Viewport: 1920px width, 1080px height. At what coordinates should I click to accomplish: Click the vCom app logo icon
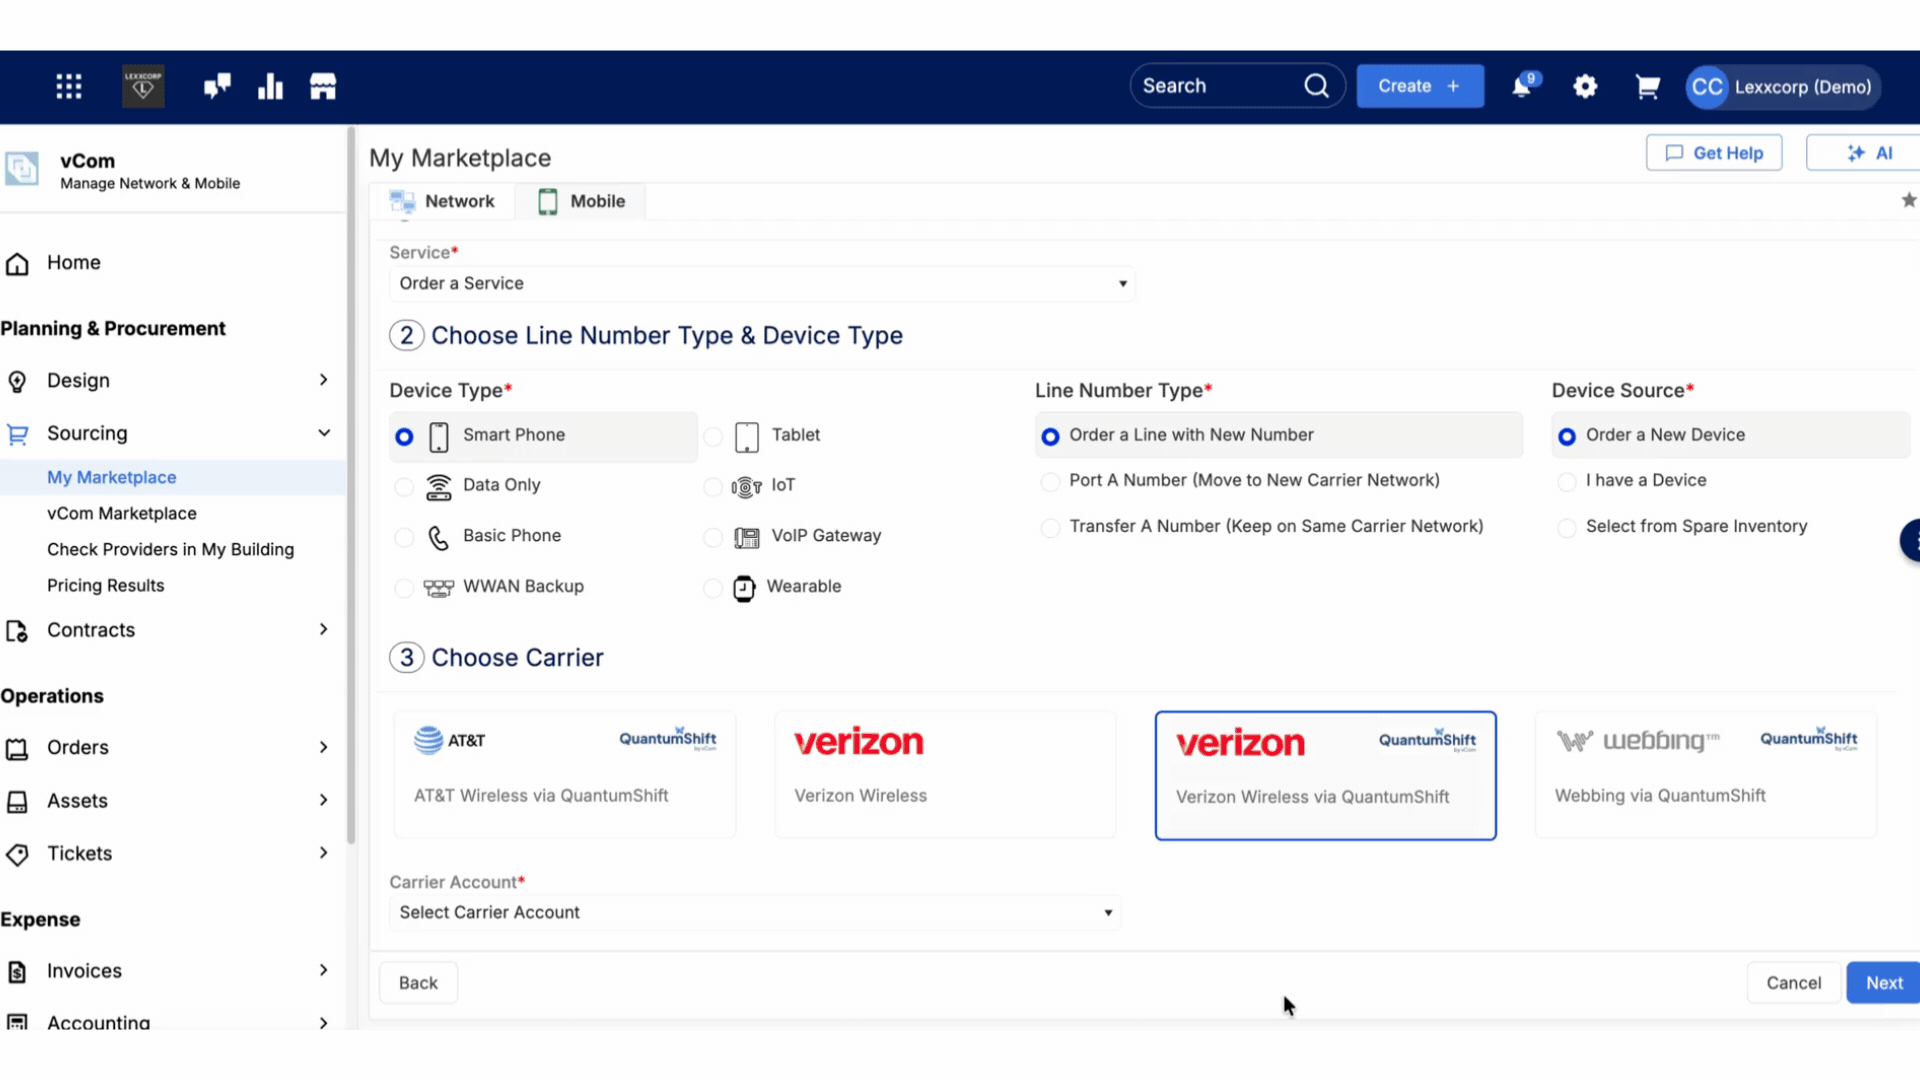pyautogui.click(x=22, y=169)
